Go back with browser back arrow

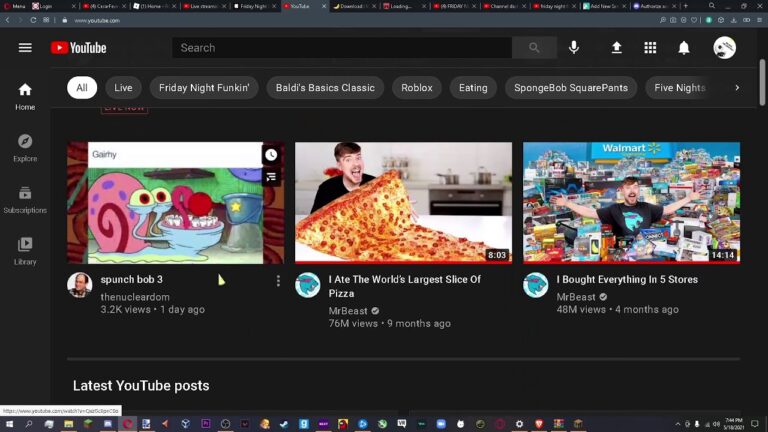coord(7,20)
